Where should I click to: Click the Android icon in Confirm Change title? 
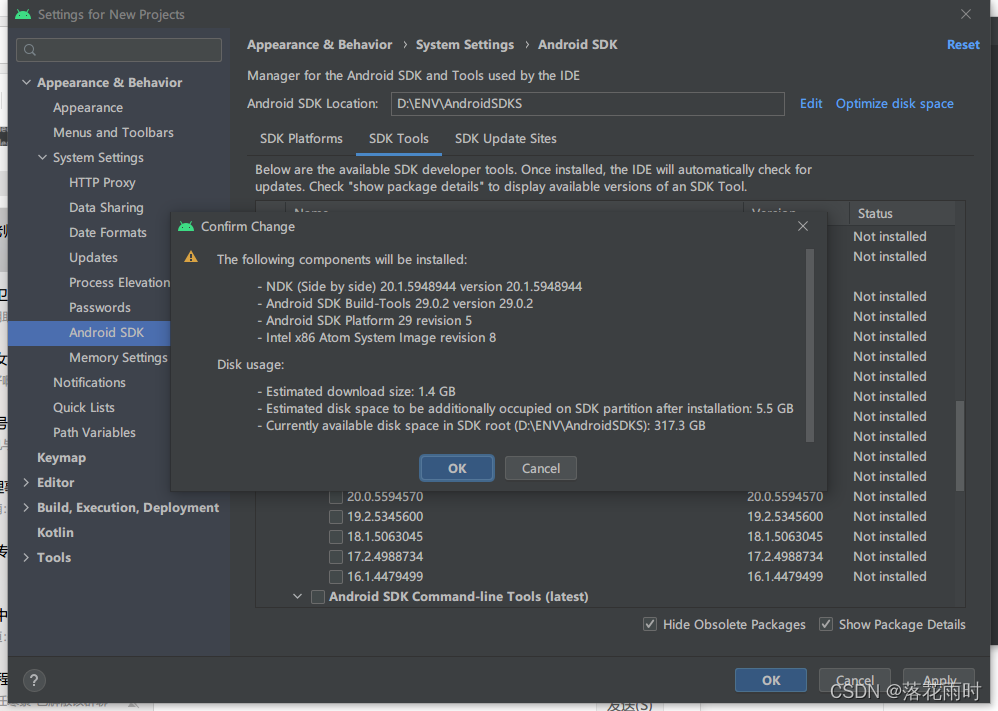click(x=186, y=227)
